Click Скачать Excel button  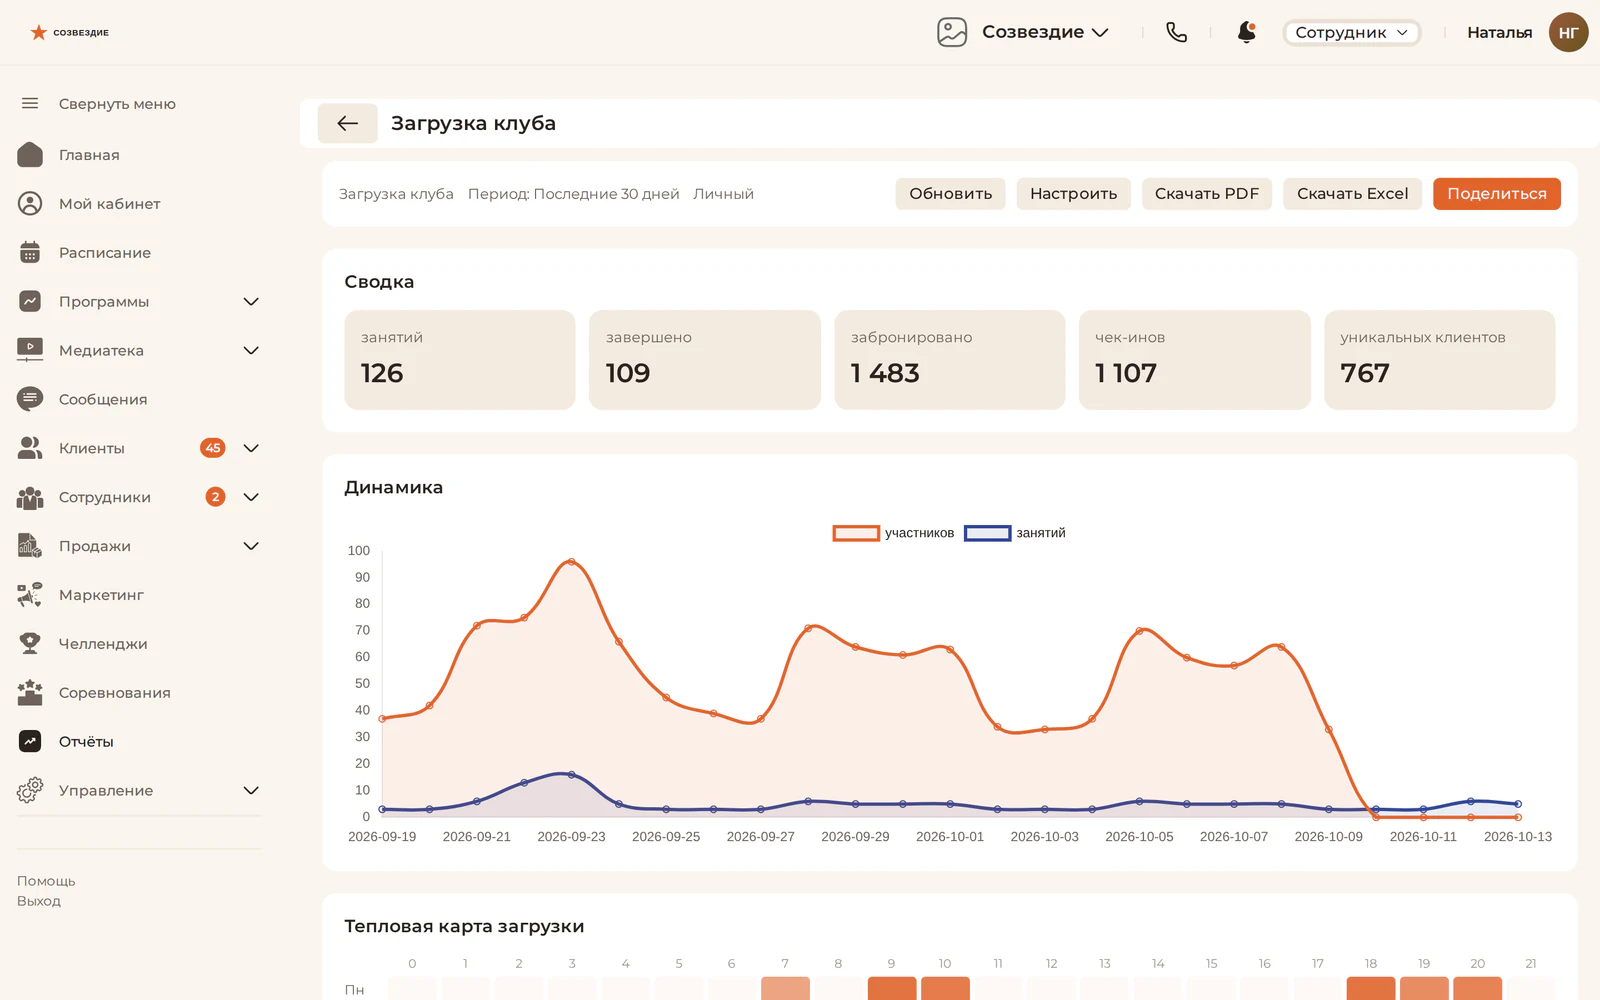tap(1352, 194)
